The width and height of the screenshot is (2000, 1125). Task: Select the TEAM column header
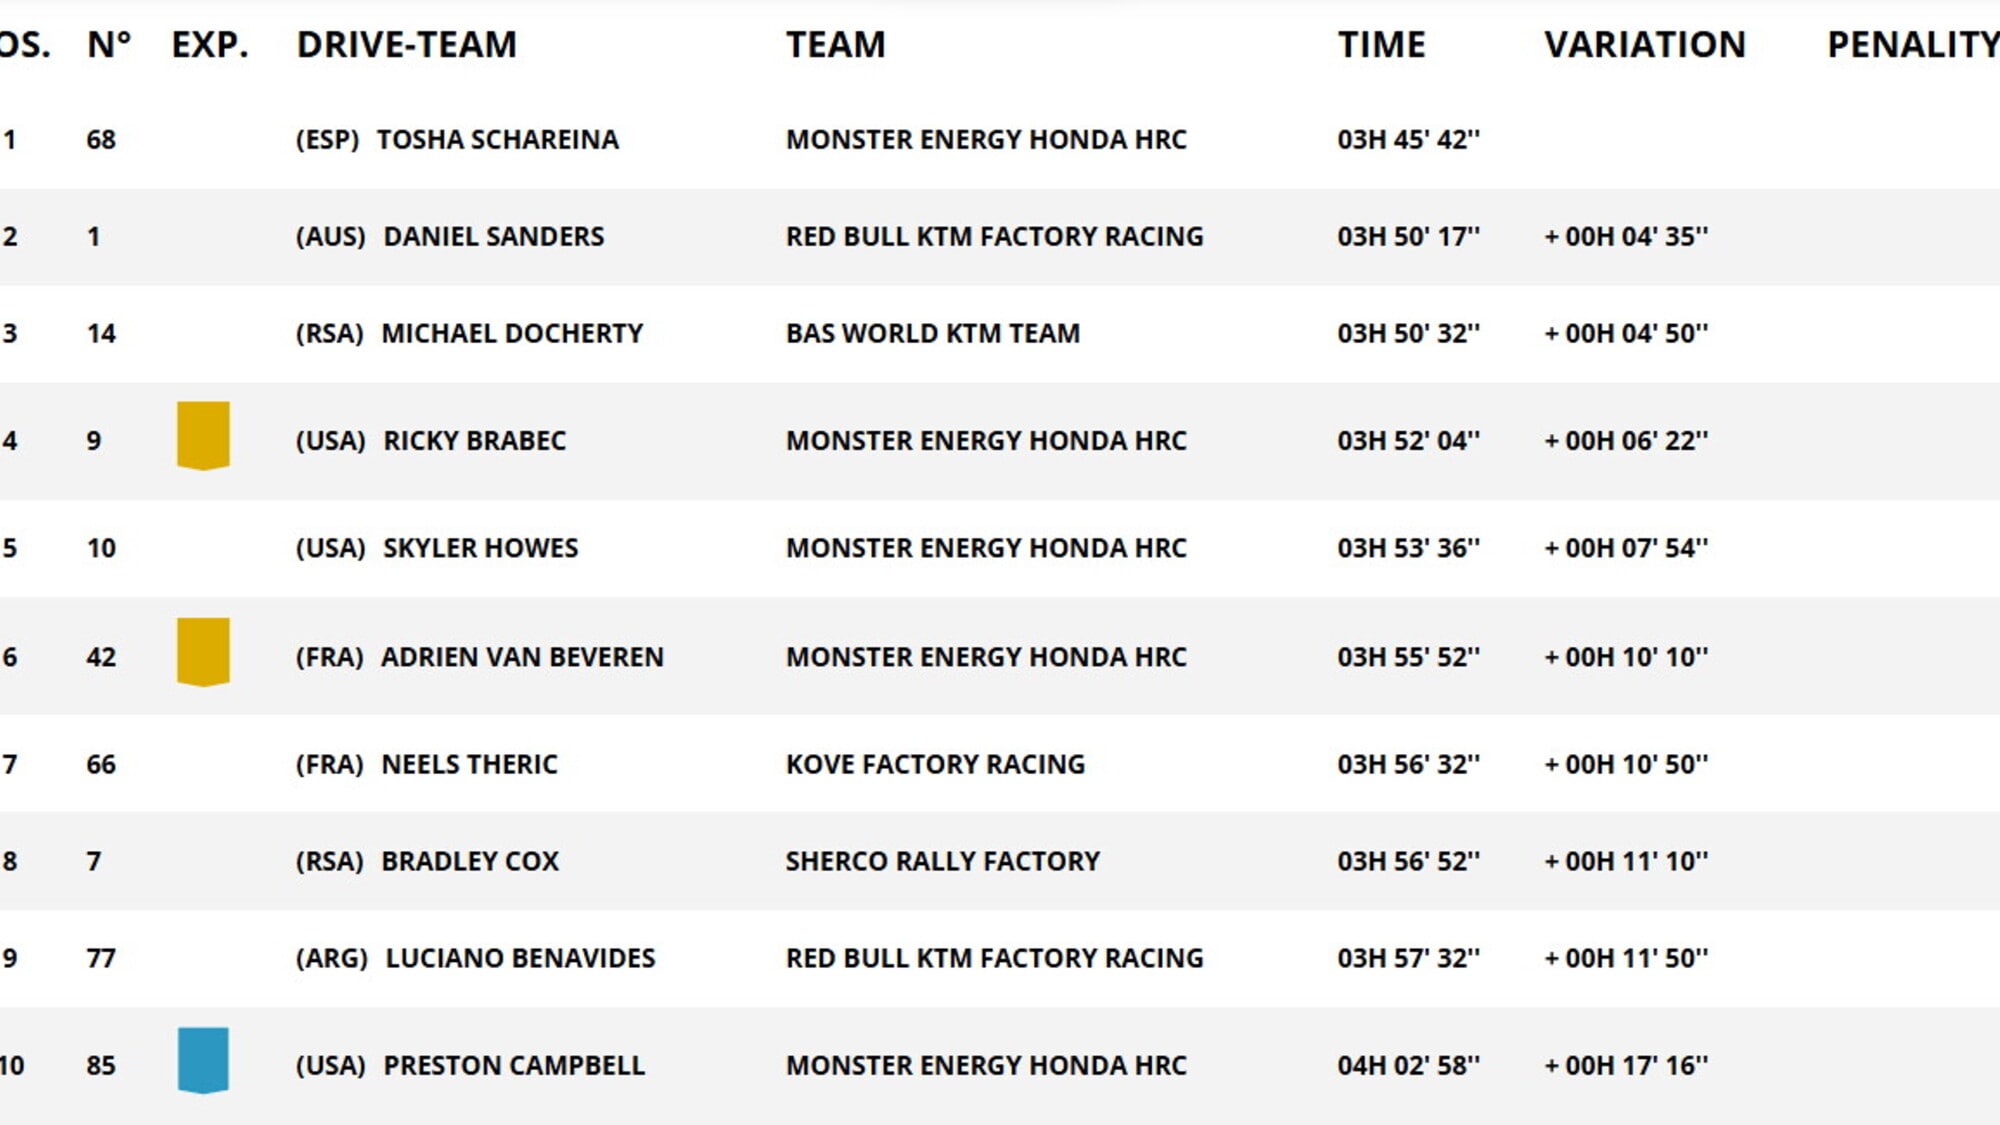[835, 45]
